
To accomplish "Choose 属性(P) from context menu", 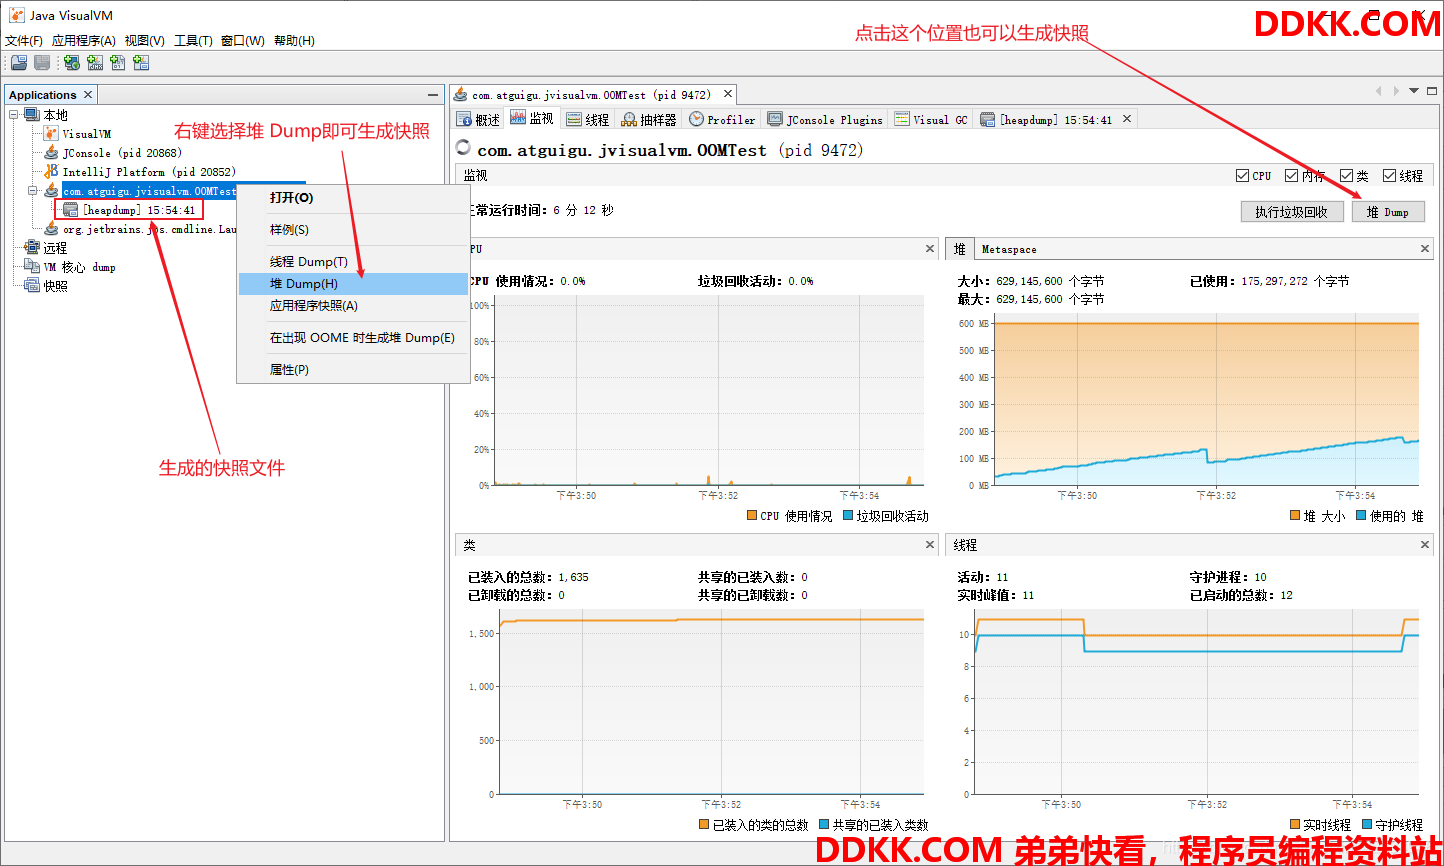I will (353, 370).
